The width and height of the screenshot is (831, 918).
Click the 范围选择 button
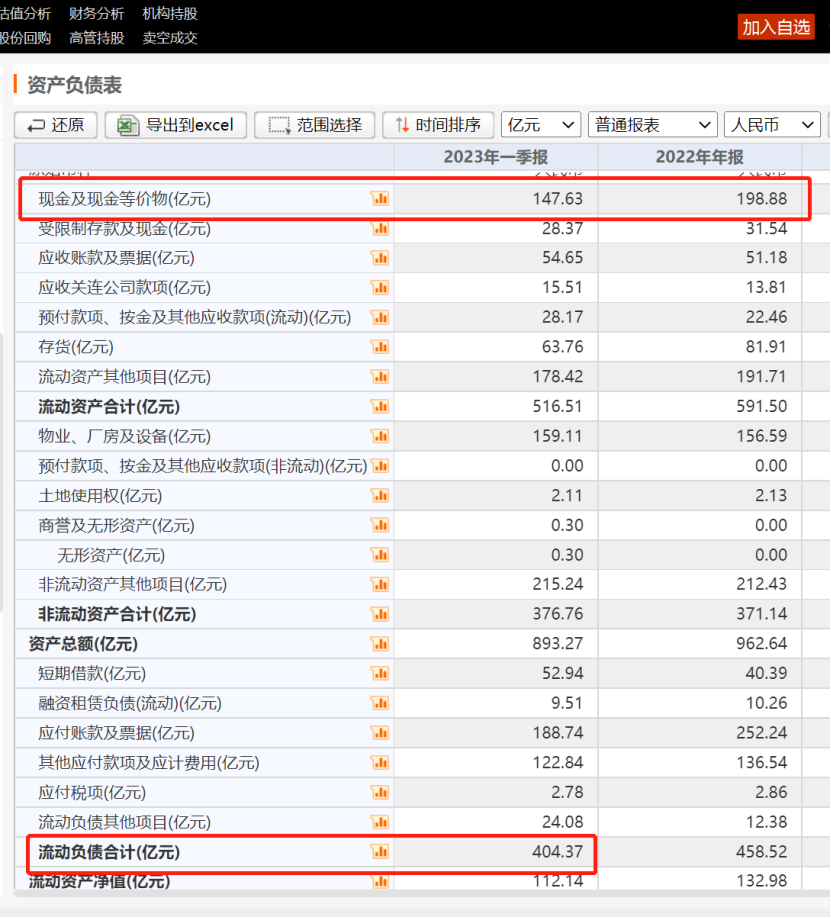tap(315, 125)
